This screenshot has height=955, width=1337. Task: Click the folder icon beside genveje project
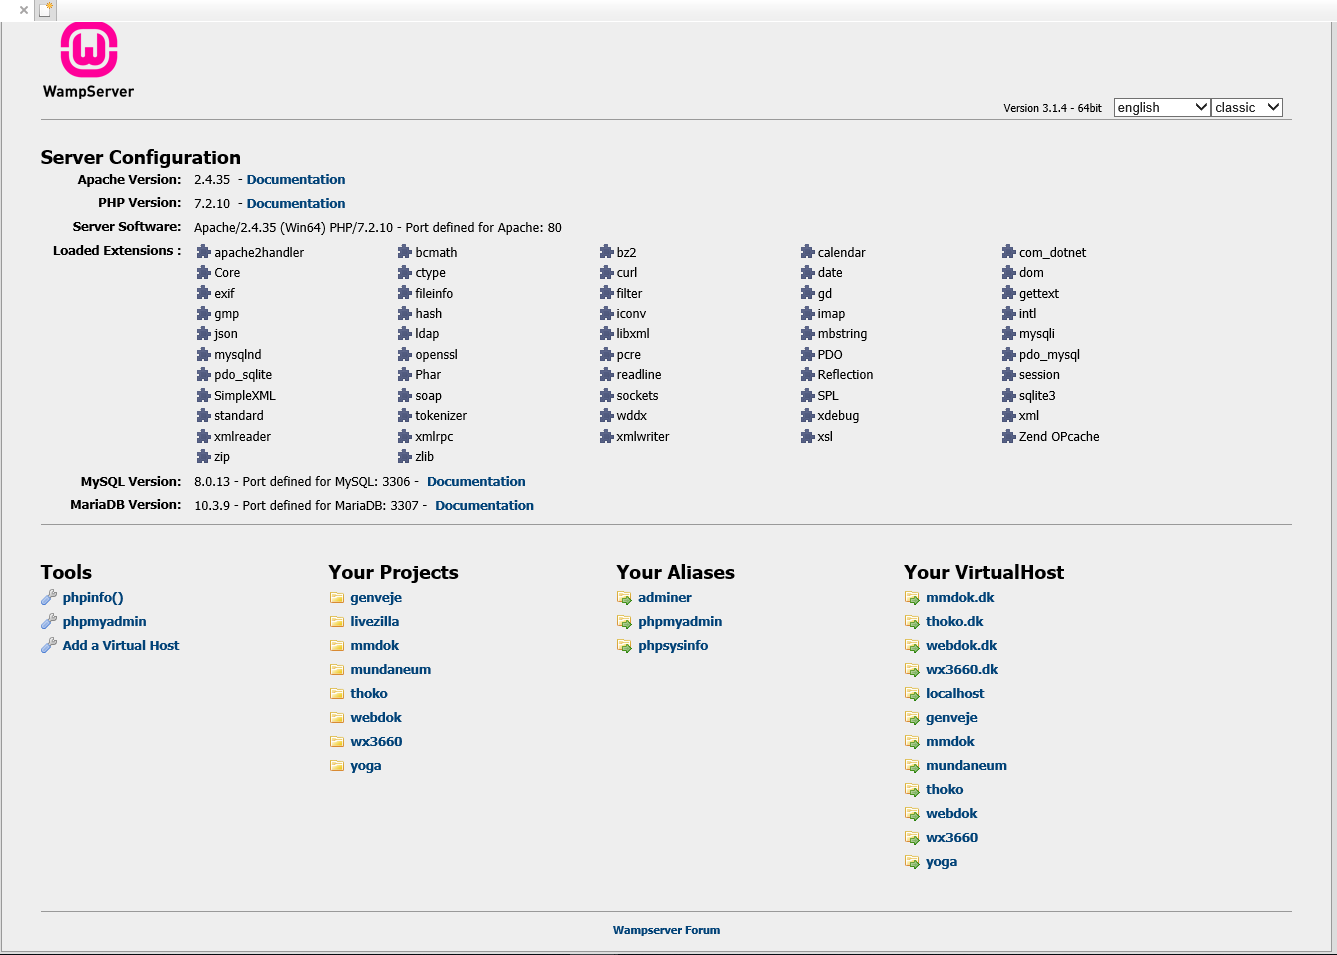[337, 598]
